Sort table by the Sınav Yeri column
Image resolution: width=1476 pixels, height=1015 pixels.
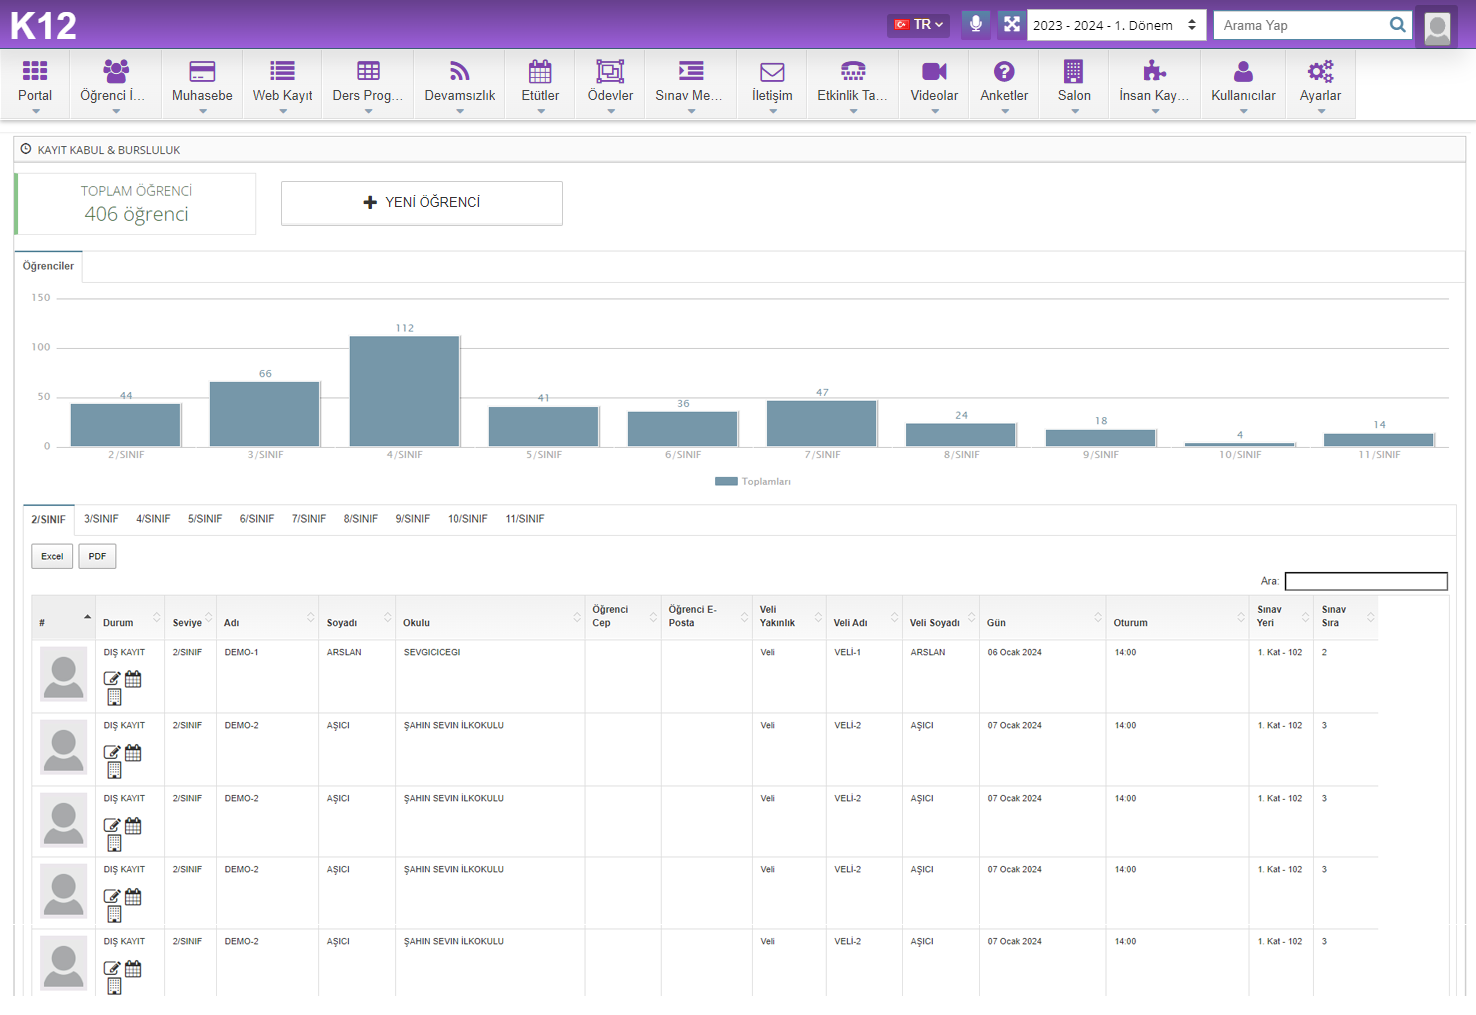1281,616
